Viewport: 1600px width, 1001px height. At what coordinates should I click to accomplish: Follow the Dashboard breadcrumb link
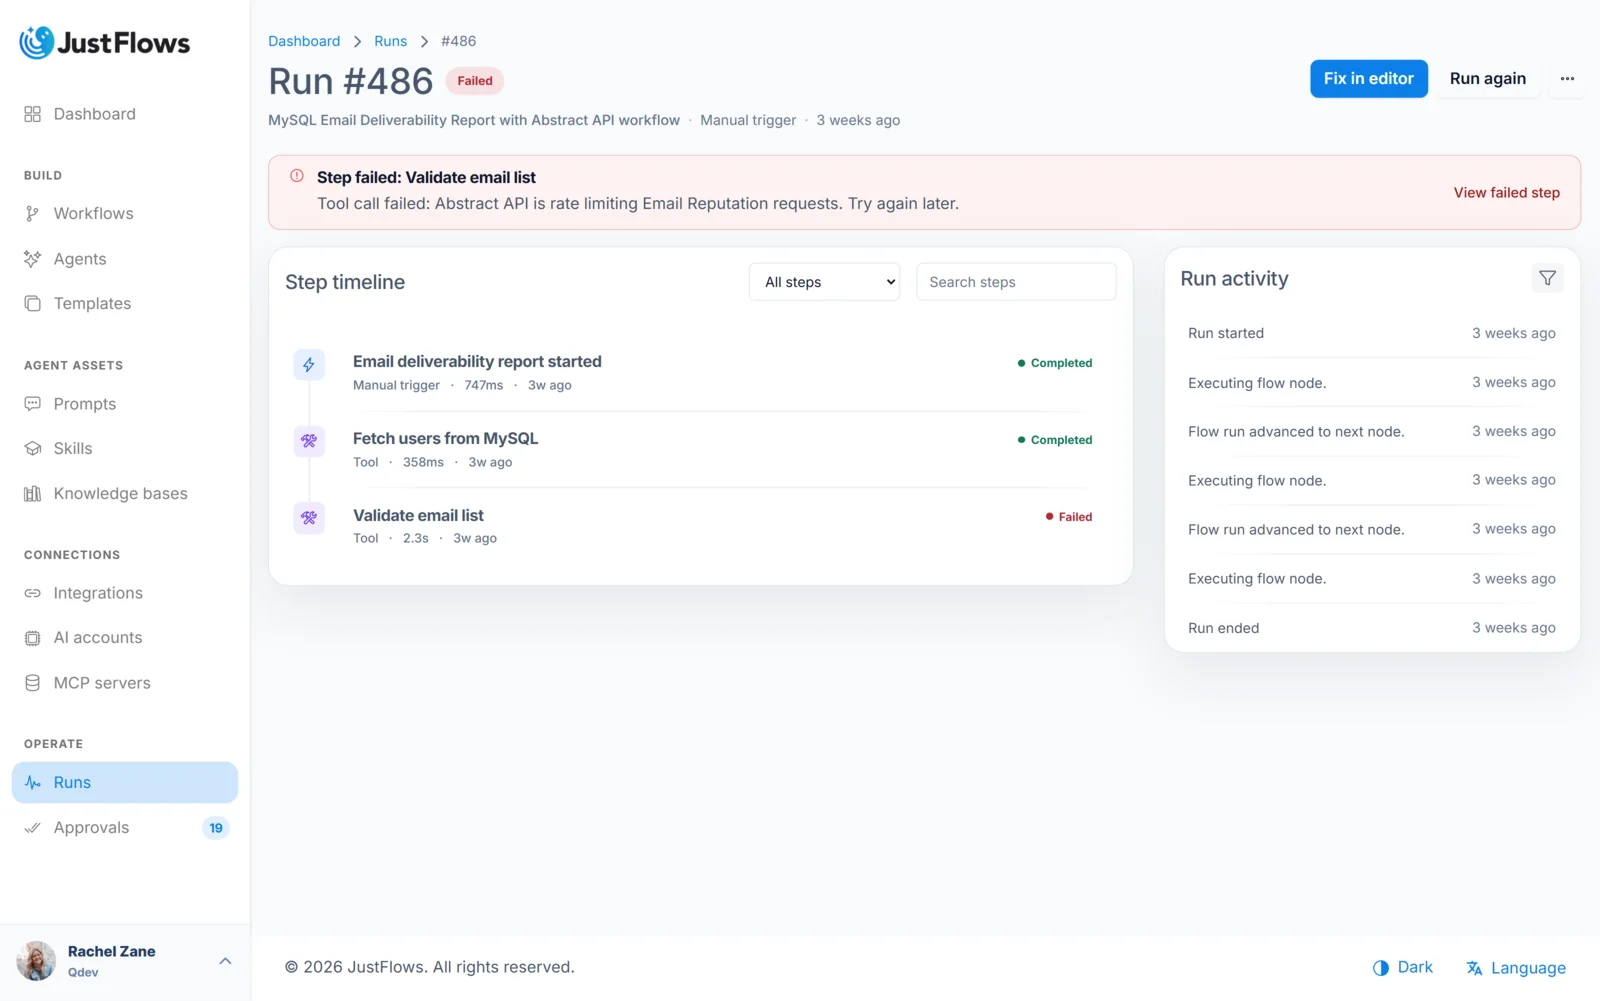click(304, 41)
